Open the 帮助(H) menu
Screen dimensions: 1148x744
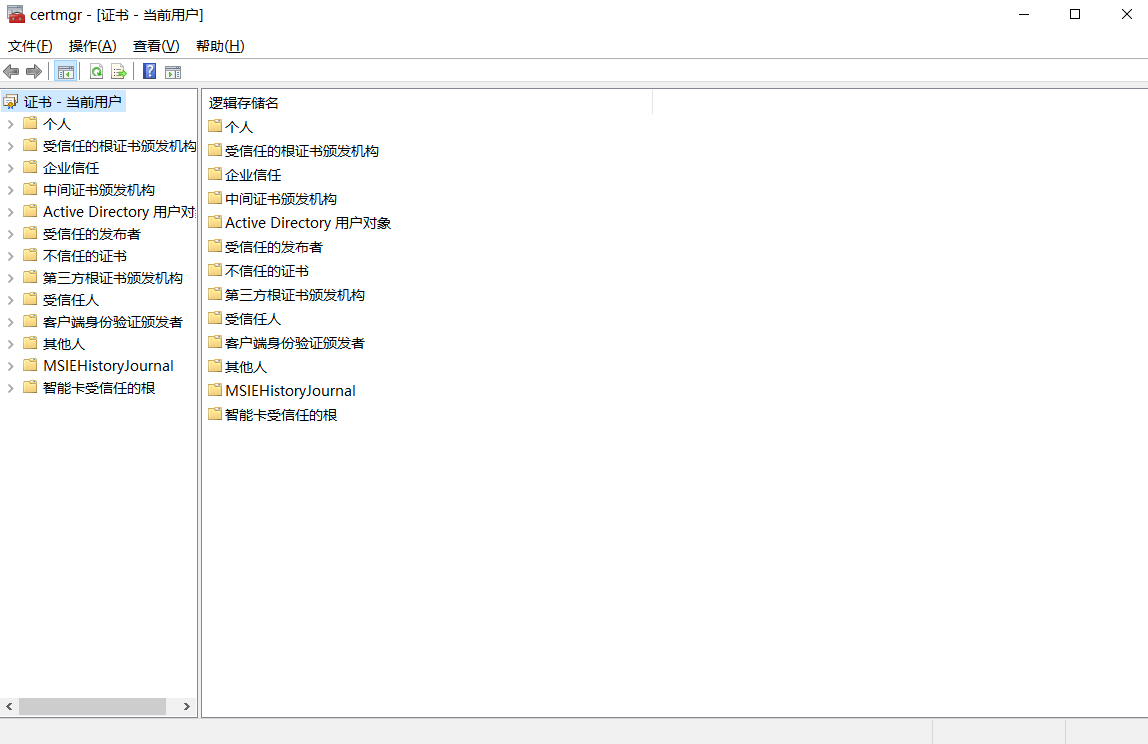pyautogui.click(x=220, y=46)
